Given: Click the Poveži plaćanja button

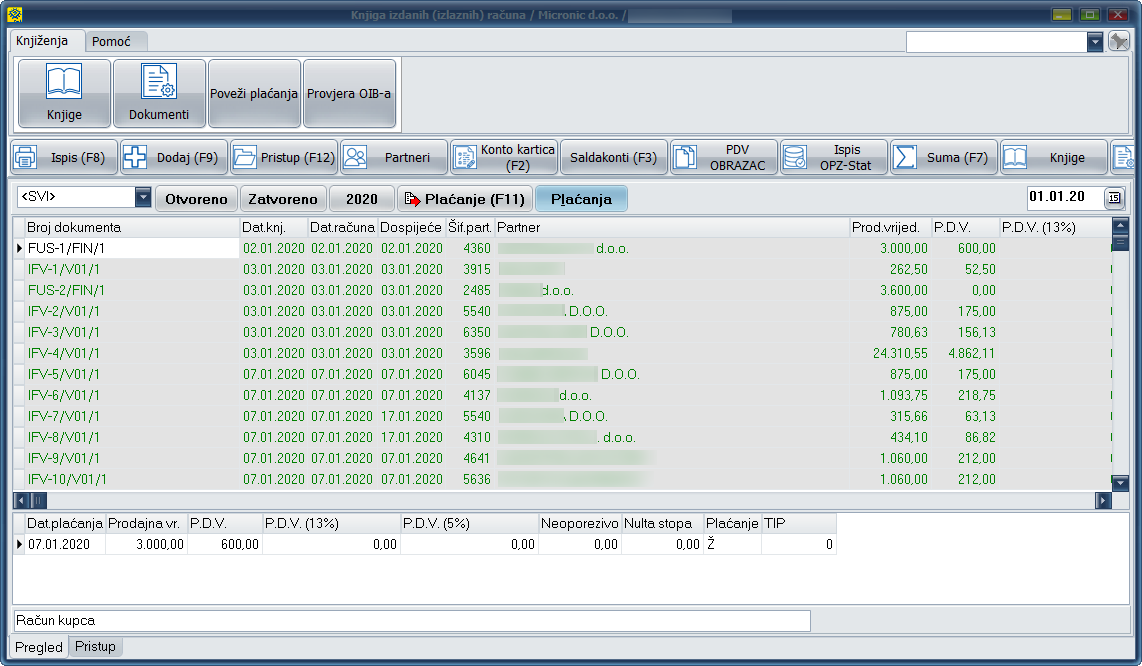Looking at the screenshot, I should tap(254, 93).
